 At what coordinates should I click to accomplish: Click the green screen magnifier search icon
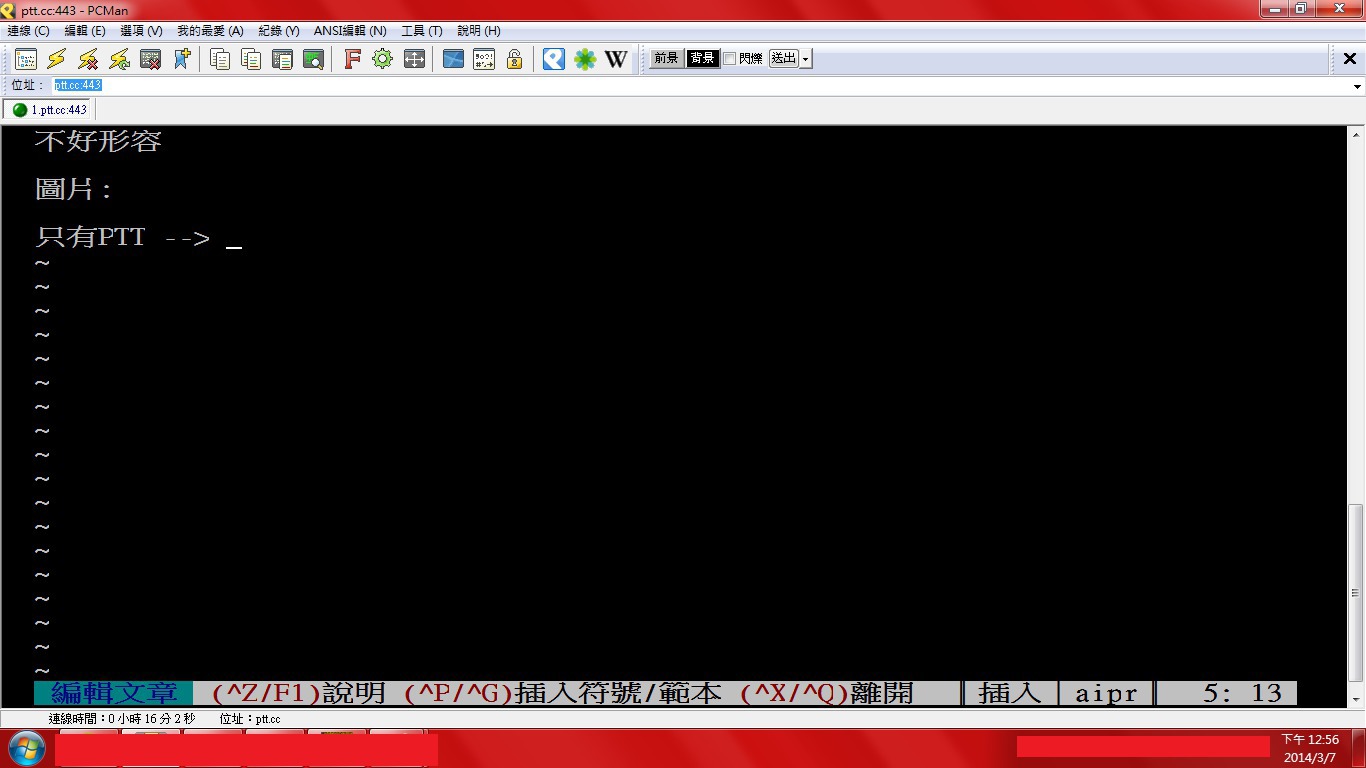click(x=314, y=59)
